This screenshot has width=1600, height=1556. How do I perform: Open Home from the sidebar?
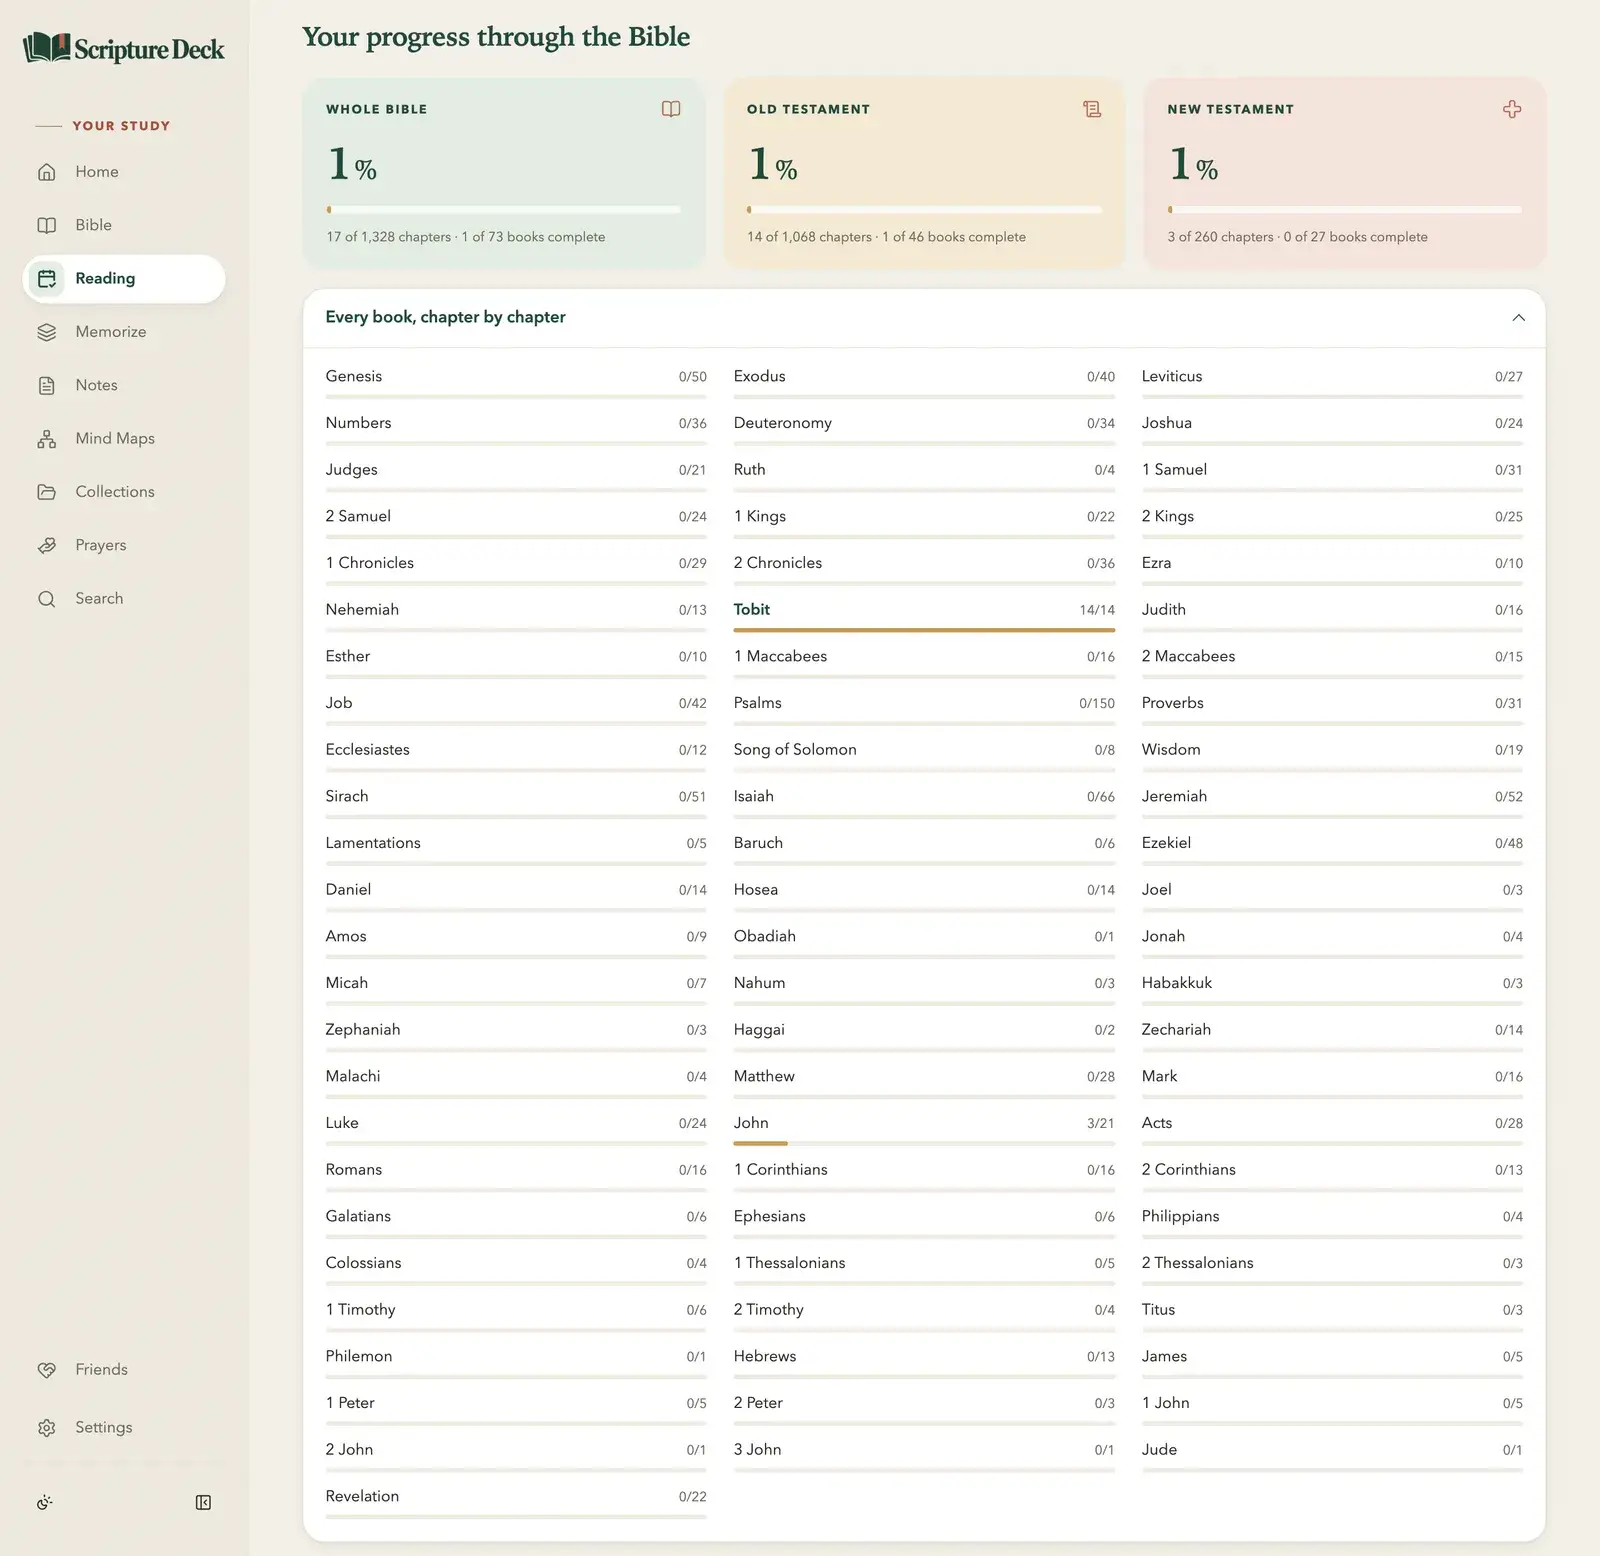click(x=124, y=172)
